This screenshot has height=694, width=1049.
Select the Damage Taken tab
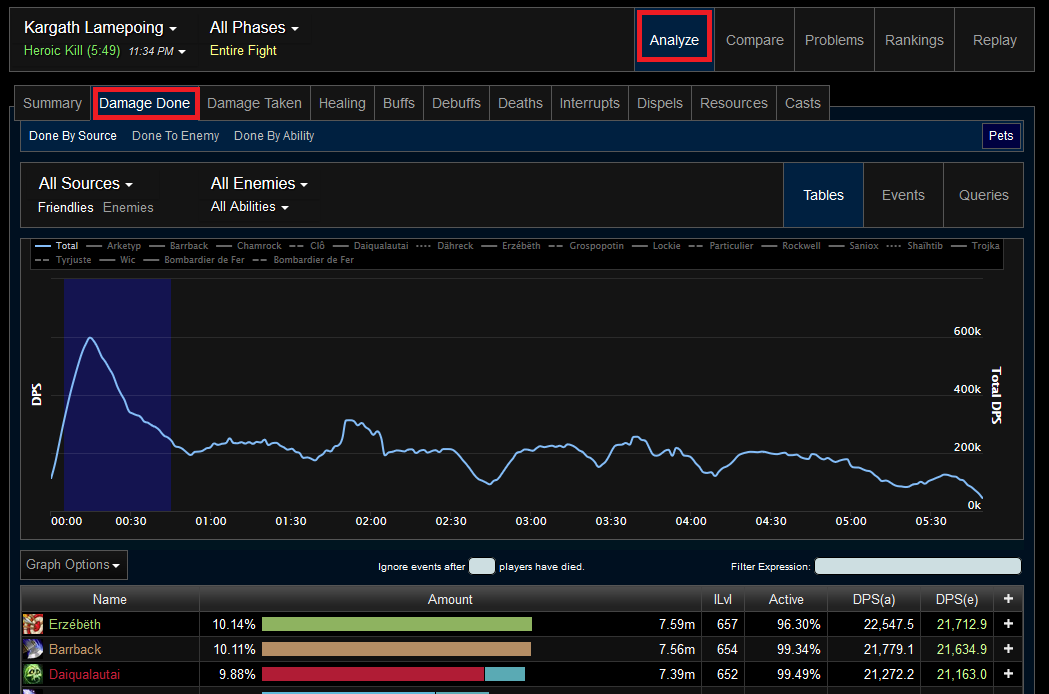(x=254, y=103)
